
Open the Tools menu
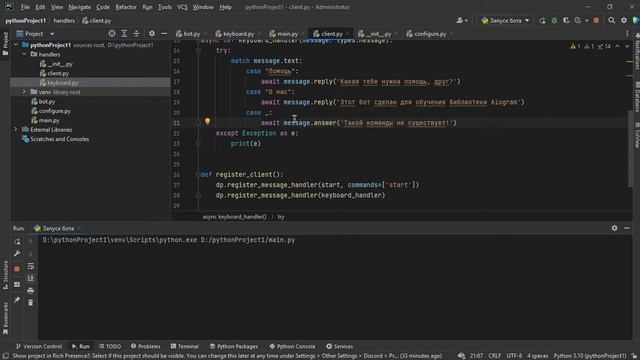pyautogui.click(x=164, y=7)
